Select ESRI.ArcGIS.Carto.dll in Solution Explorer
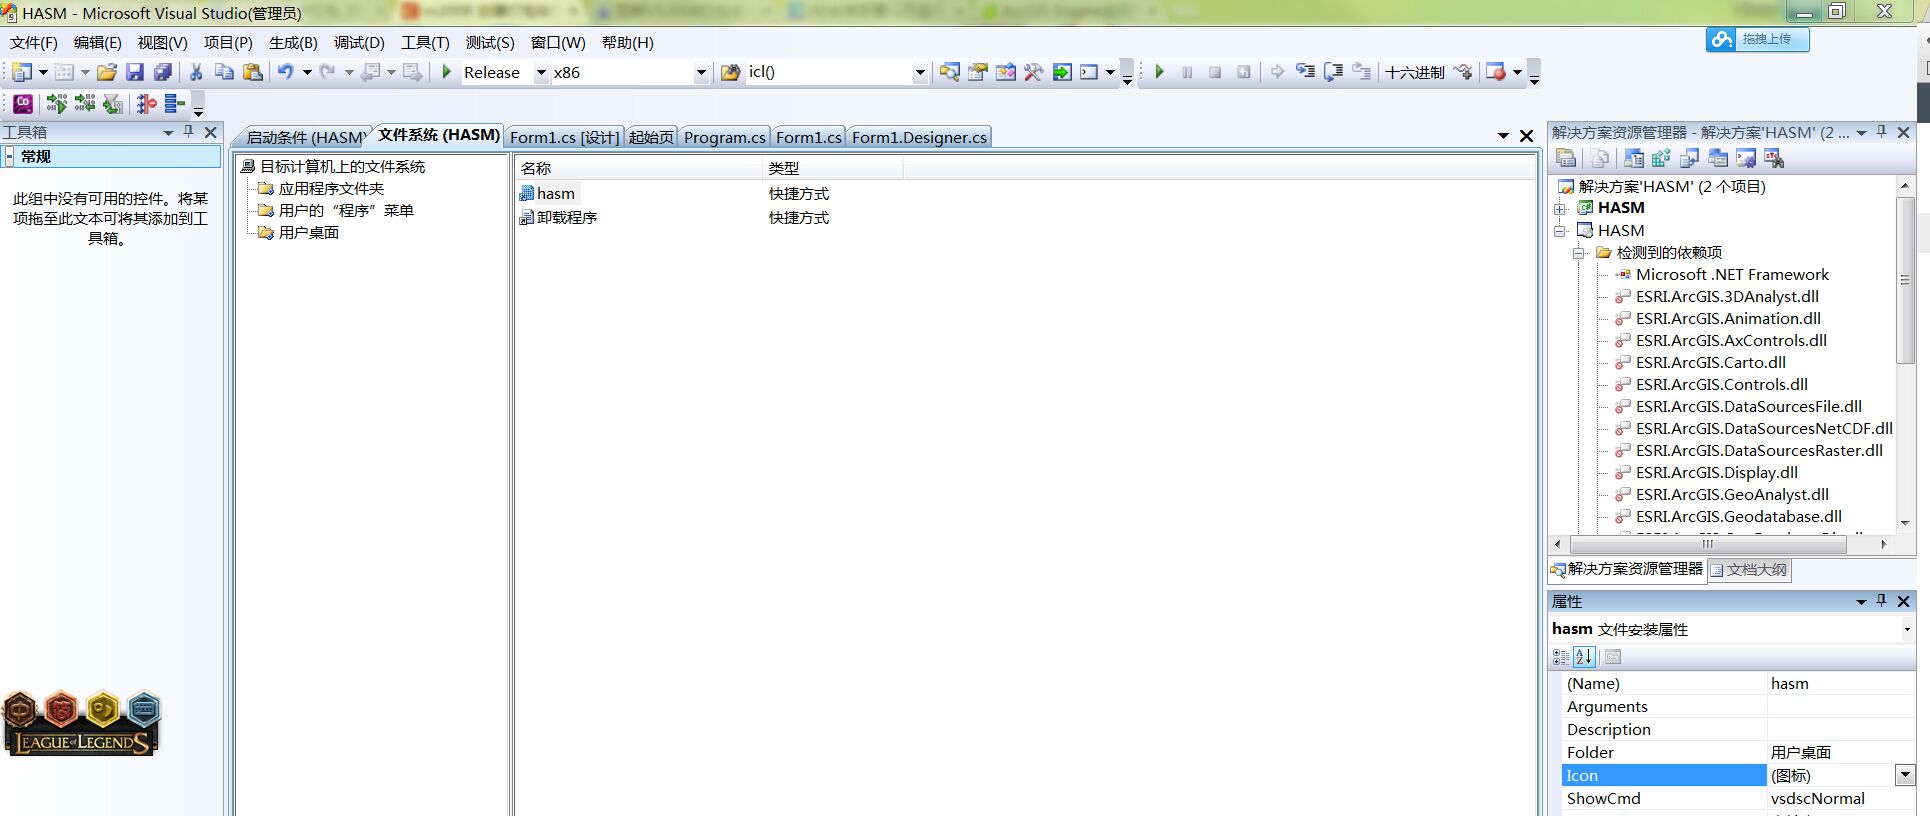 [x=1710, y=363]
